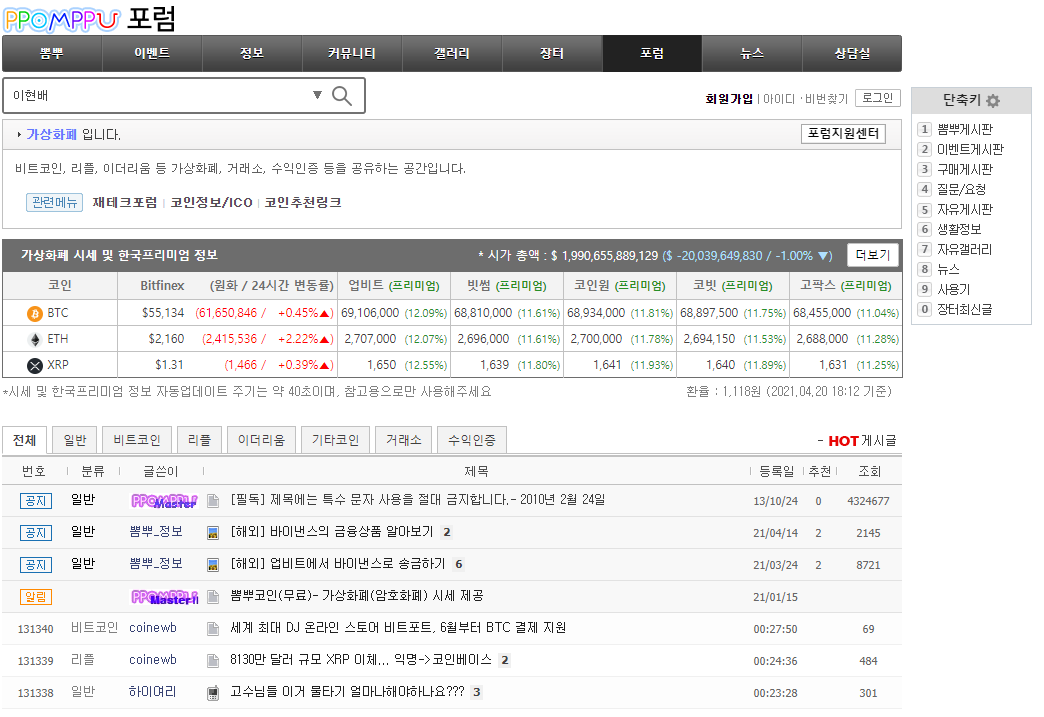This screenshot has height=717, width=1044.
Task: Open the 뽐뿌 main menu
Action: [x=52, y=53]
